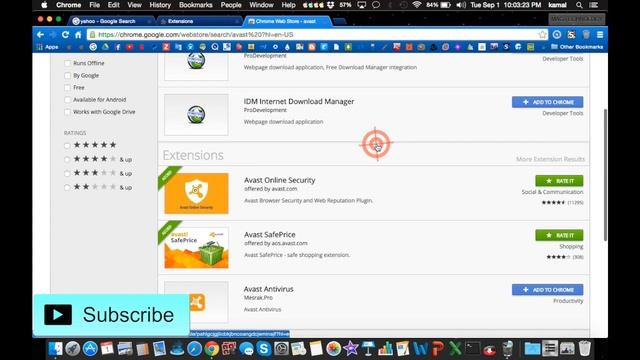Tick Works with Google Drive checkbox
Screen dimensions: 640x360
click(x=67, y=112)
